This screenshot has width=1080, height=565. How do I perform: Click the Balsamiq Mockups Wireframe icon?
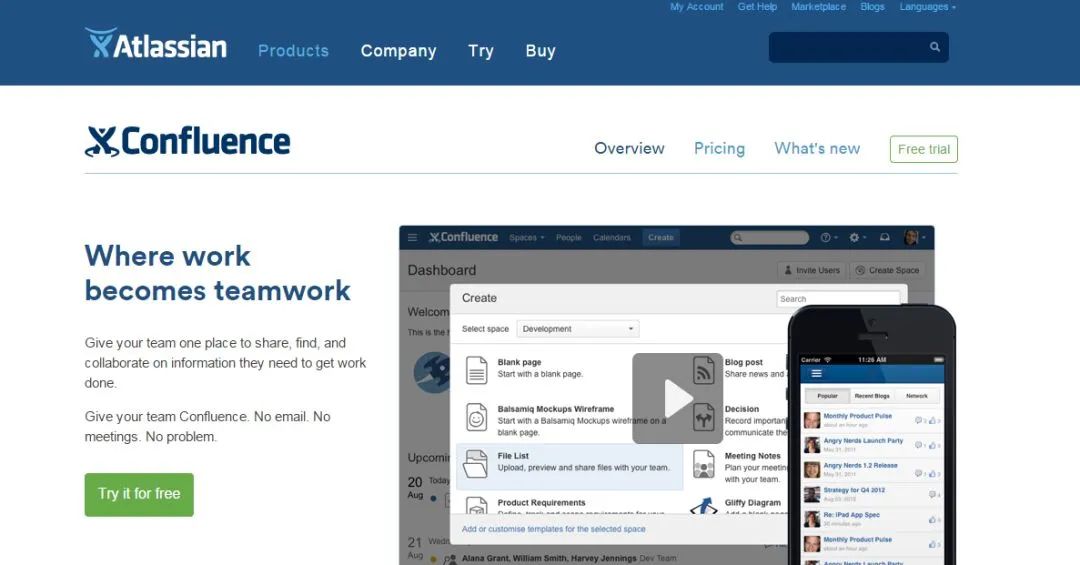pos(477,416)
